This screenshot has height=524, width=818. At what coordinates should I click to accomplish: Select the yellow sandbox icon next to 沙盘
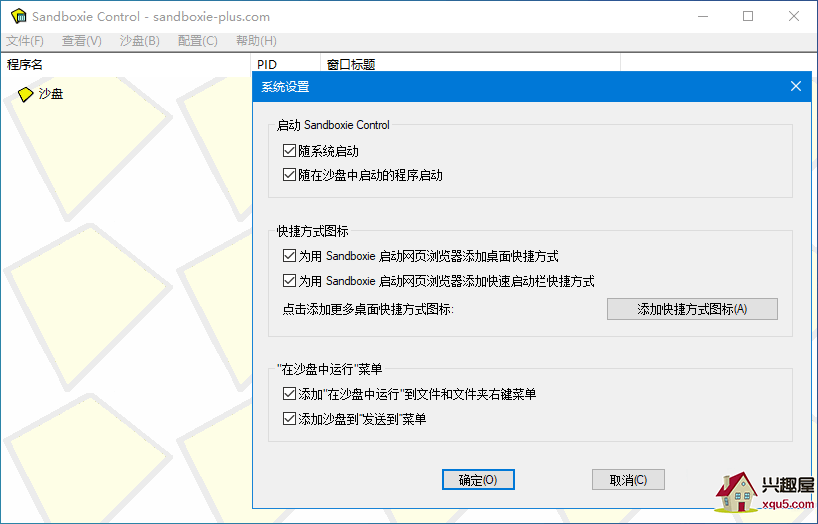coord(26,94)
